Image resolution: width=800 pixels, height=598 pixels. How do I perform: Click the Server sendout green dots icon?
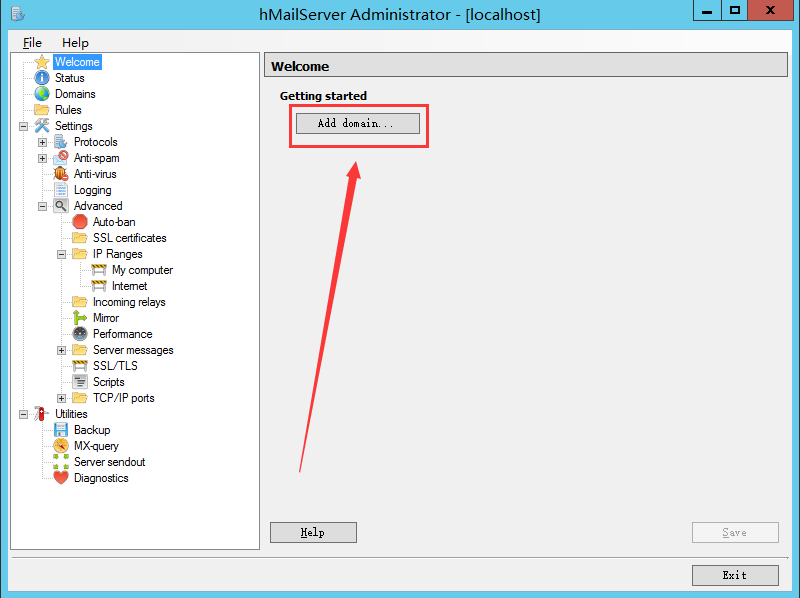click(x=61, y=462)
